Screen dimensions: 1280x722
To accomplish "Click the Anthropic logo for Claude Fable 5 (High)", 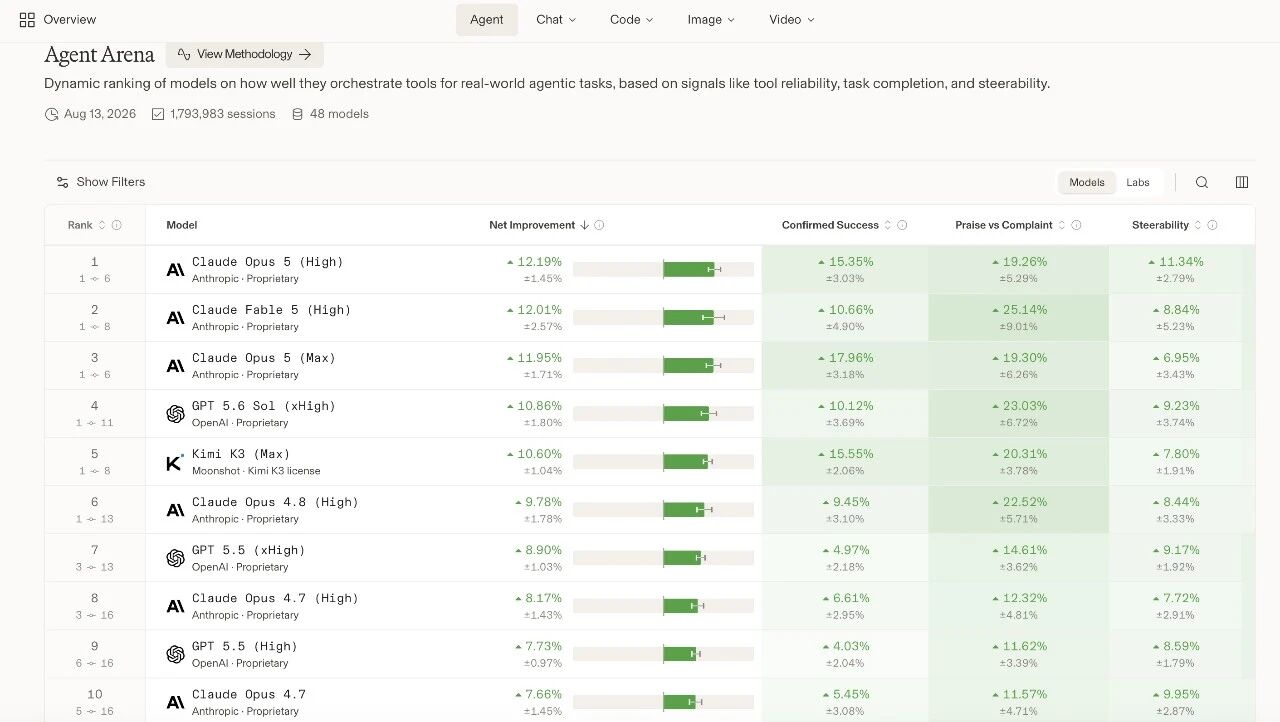I will (x=175, y=318).
